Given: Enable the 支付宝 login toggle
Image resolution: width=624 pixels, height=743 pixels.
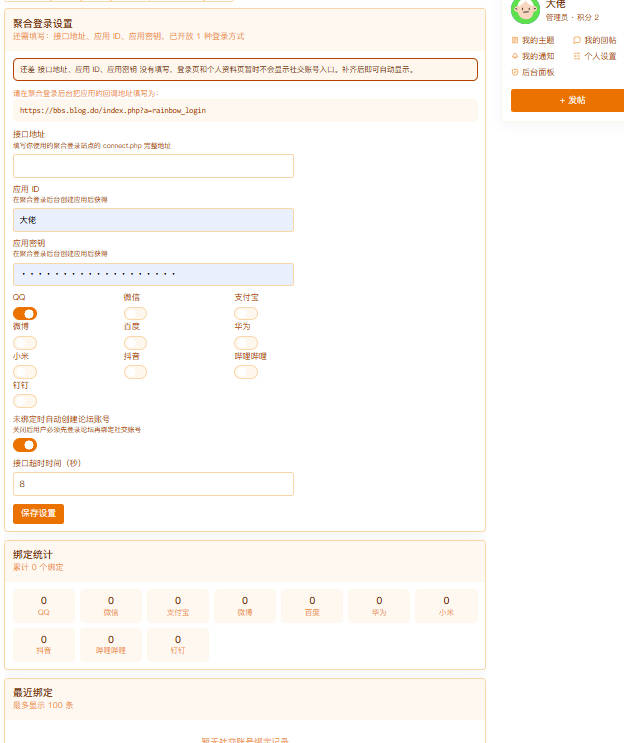Looking at the screenshot, I should [246, 314].
